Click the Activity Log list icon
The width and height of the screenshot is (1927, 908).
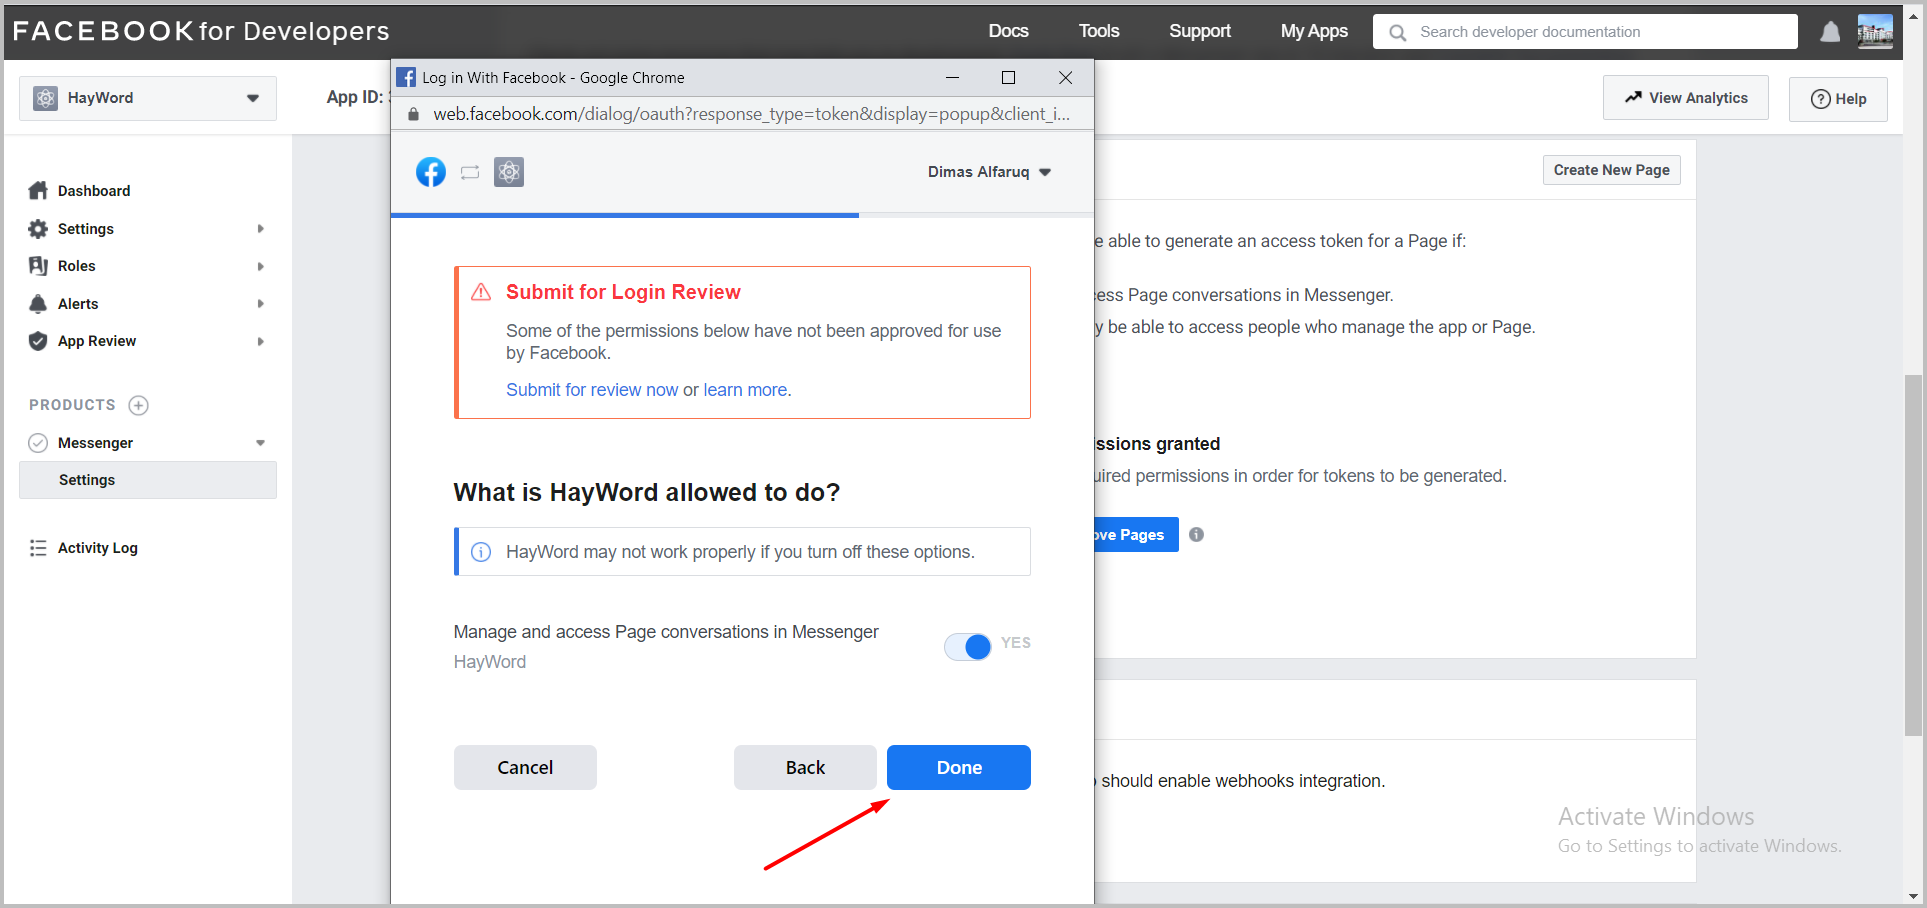click(38, 548)
